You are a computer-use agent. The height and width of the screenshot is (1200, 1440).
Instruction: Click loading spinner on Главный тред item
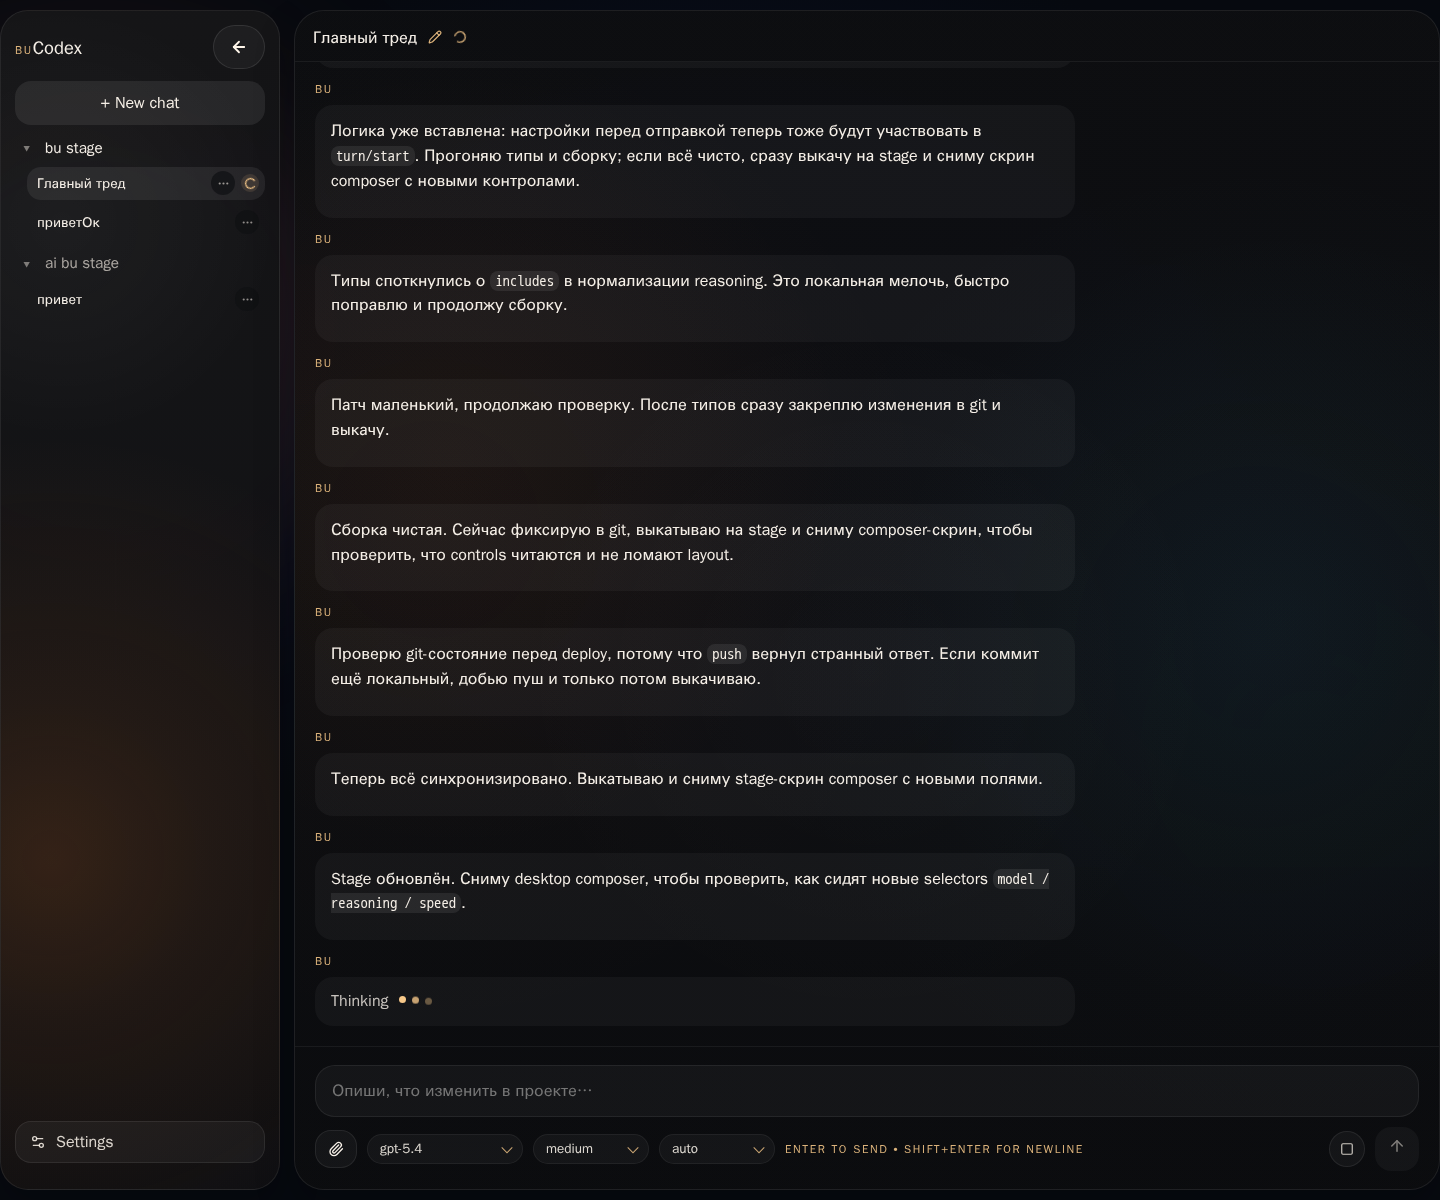coord(250,183)
